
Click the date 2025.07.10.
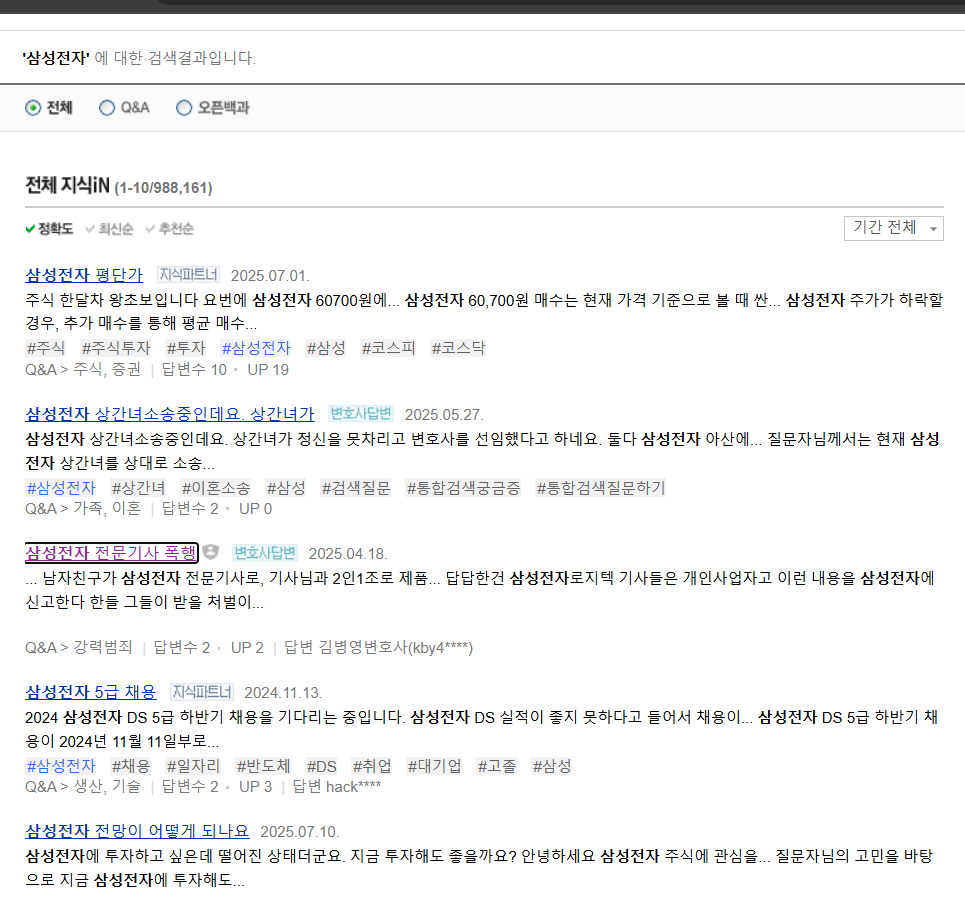click(x=300, y=832)
